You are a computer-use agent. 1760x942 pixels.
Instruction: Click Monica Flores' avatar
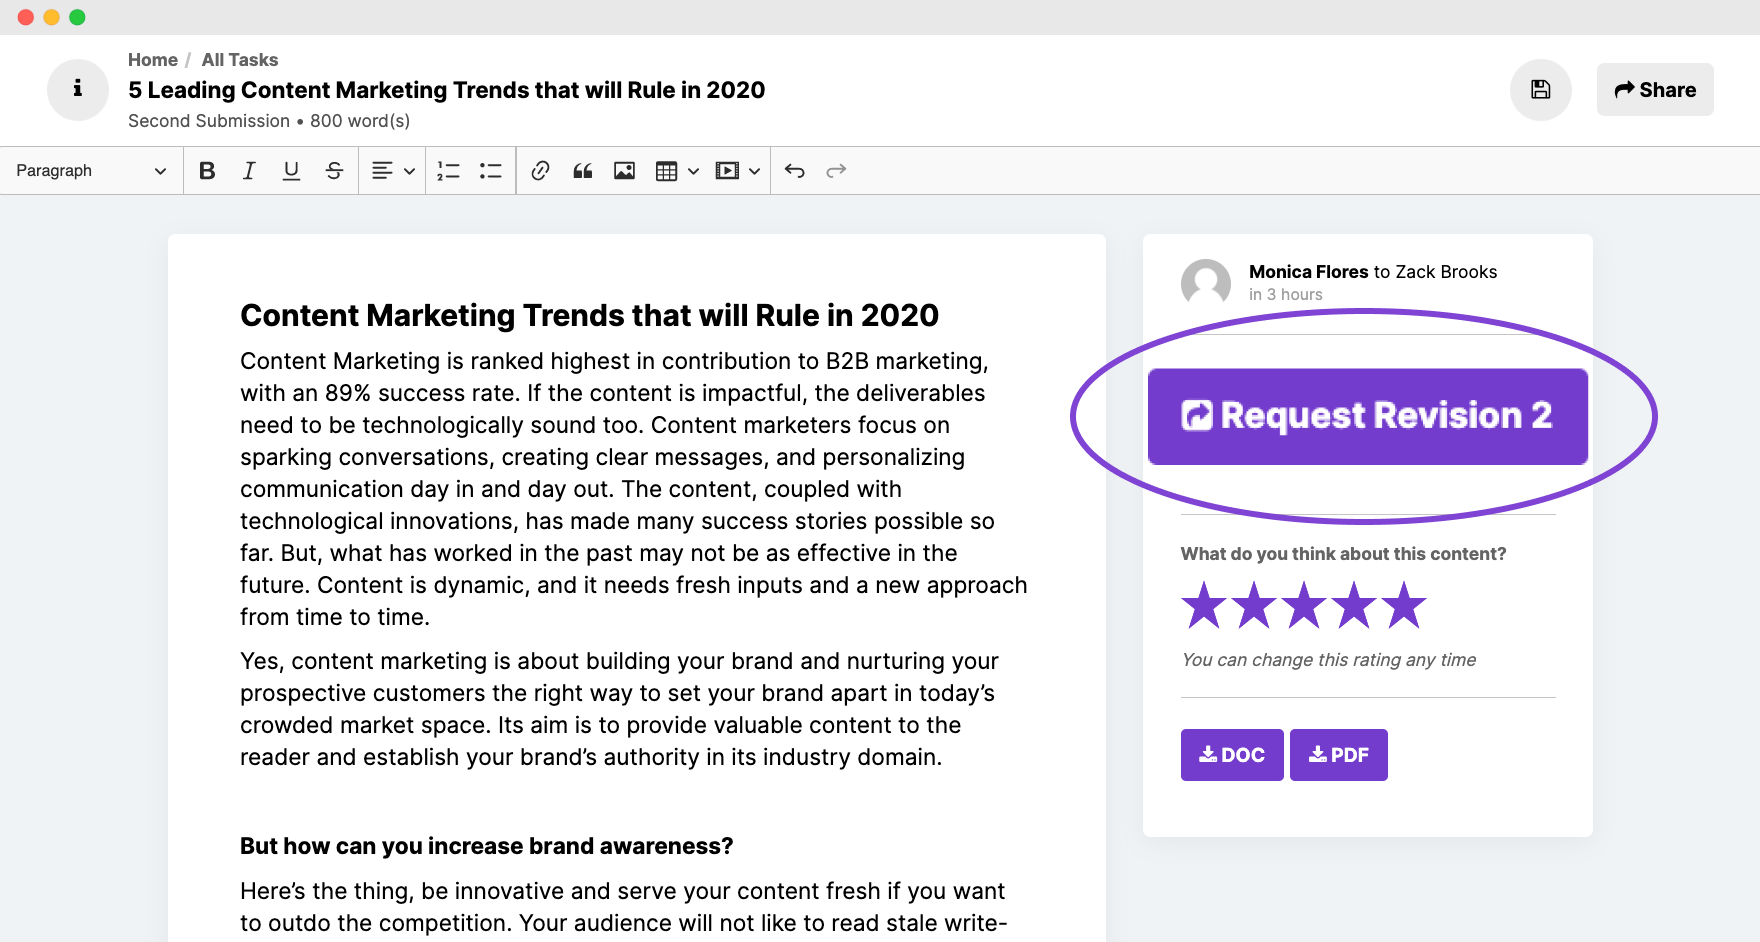1206,284
